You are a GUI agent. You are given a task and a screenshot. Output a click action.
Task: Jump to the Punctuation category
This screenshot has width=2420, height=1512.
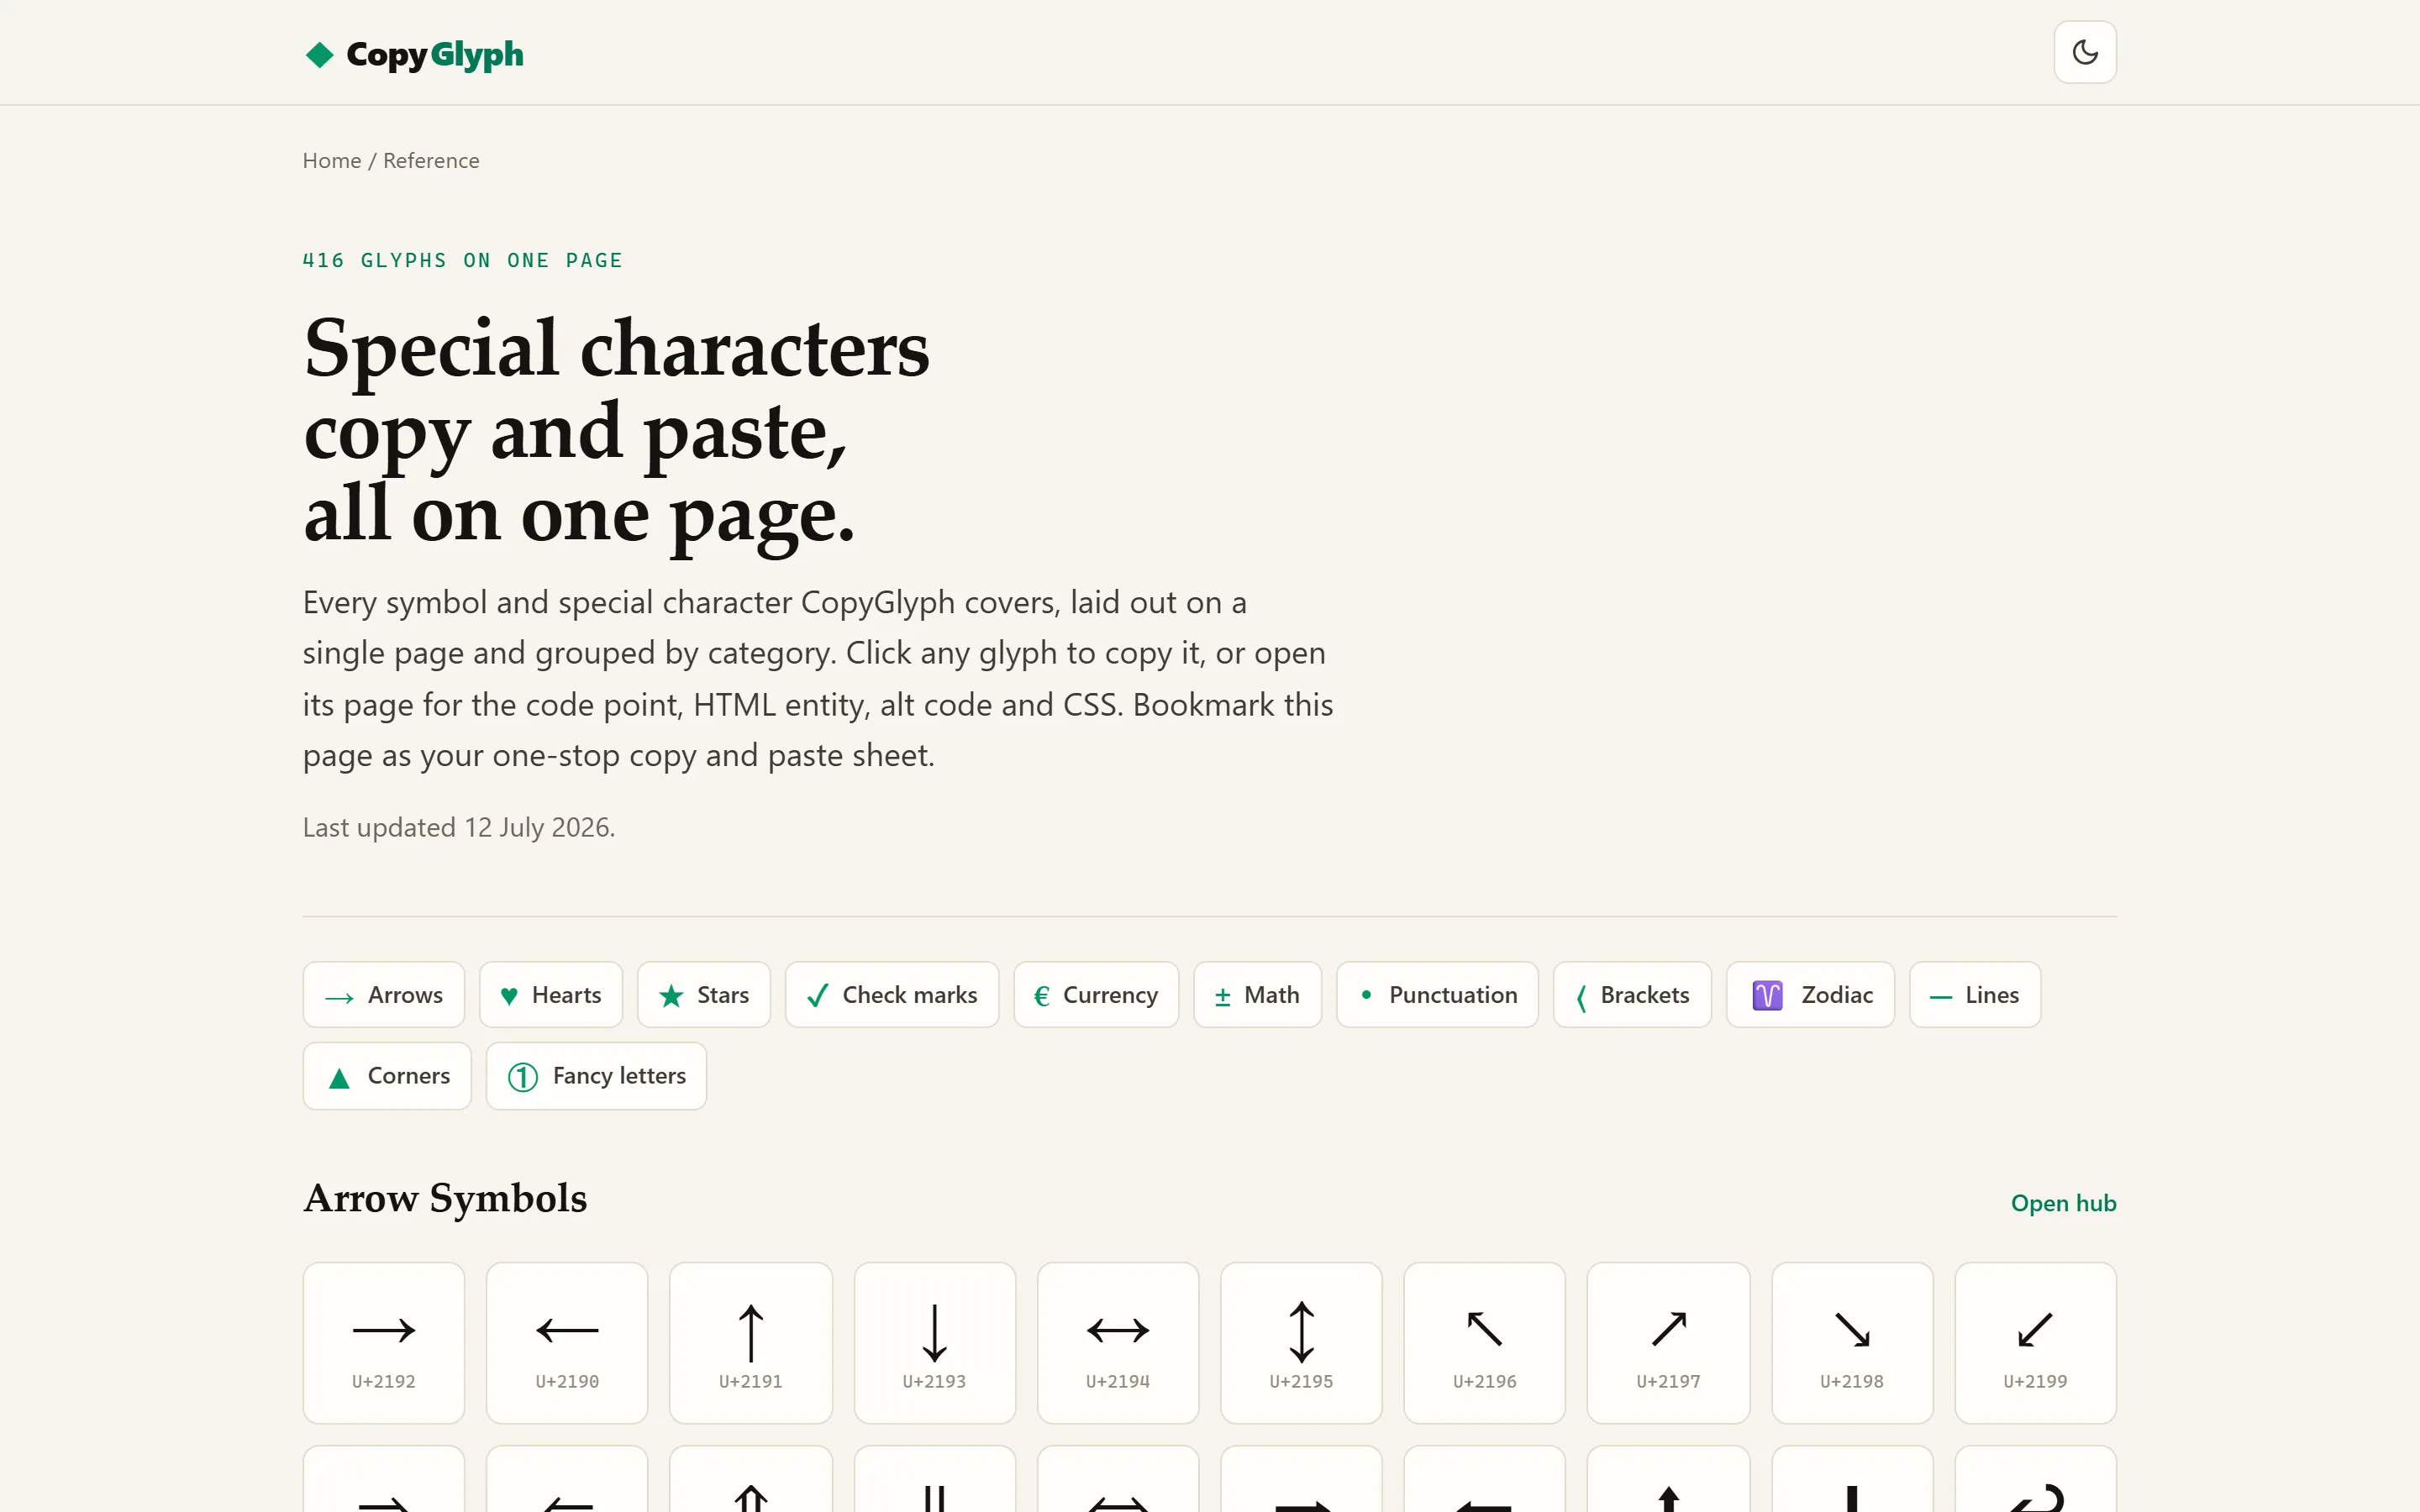[x=1437, y=994]
